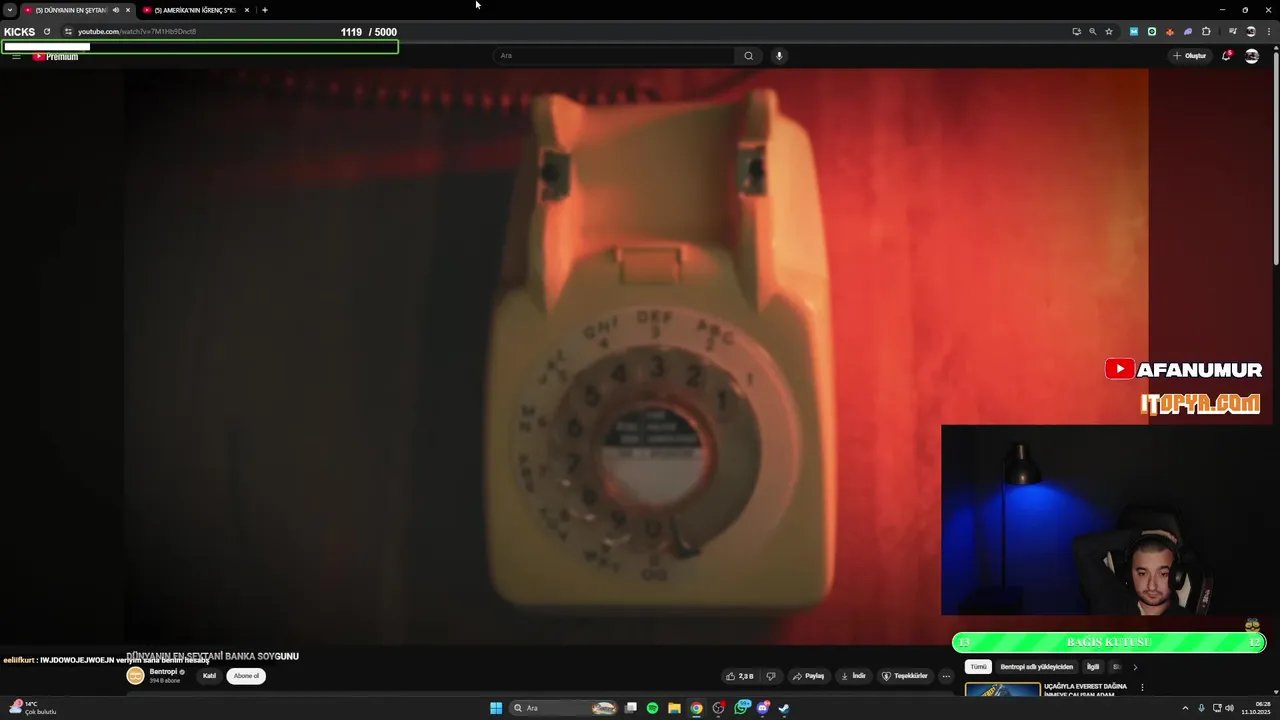The width and height of the screenshot is (1280, 720).
Task: Click the Katıl join button
Action: tap(209, 676)
